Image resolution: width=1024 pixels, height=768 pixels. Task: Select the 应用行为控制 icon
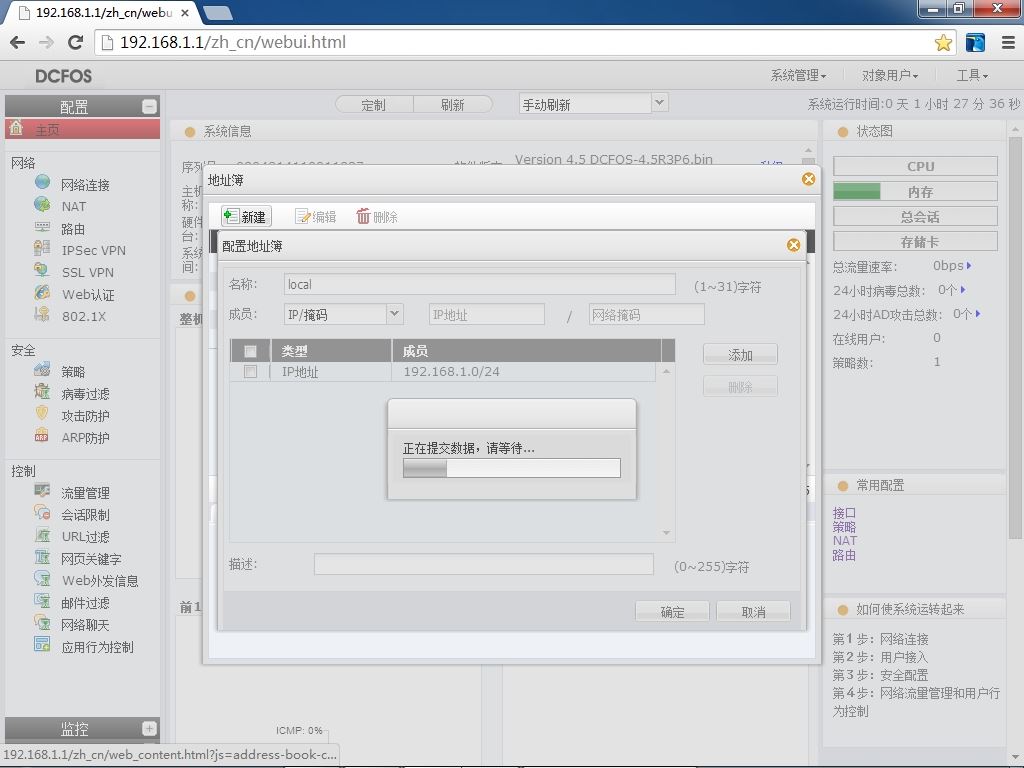(x=42, y=645)
